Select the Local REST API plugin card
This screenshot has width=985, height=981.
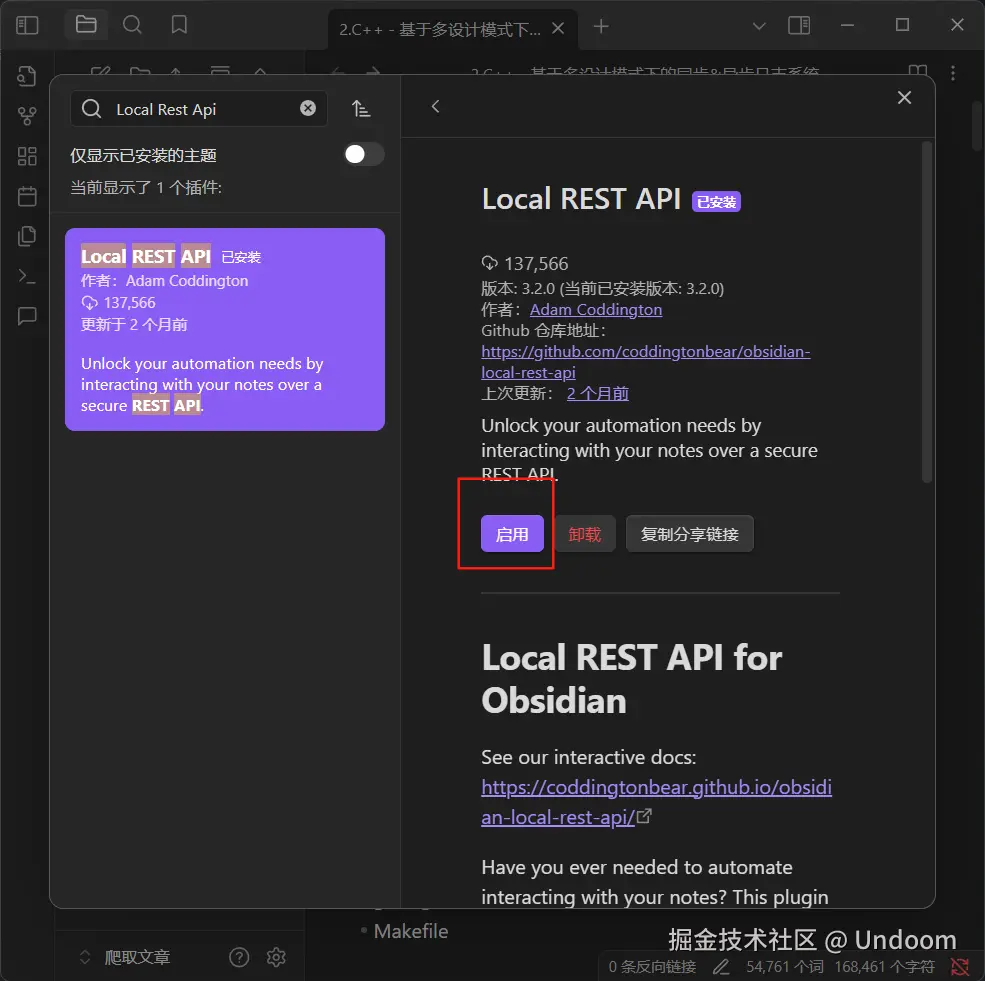point(225,329)
